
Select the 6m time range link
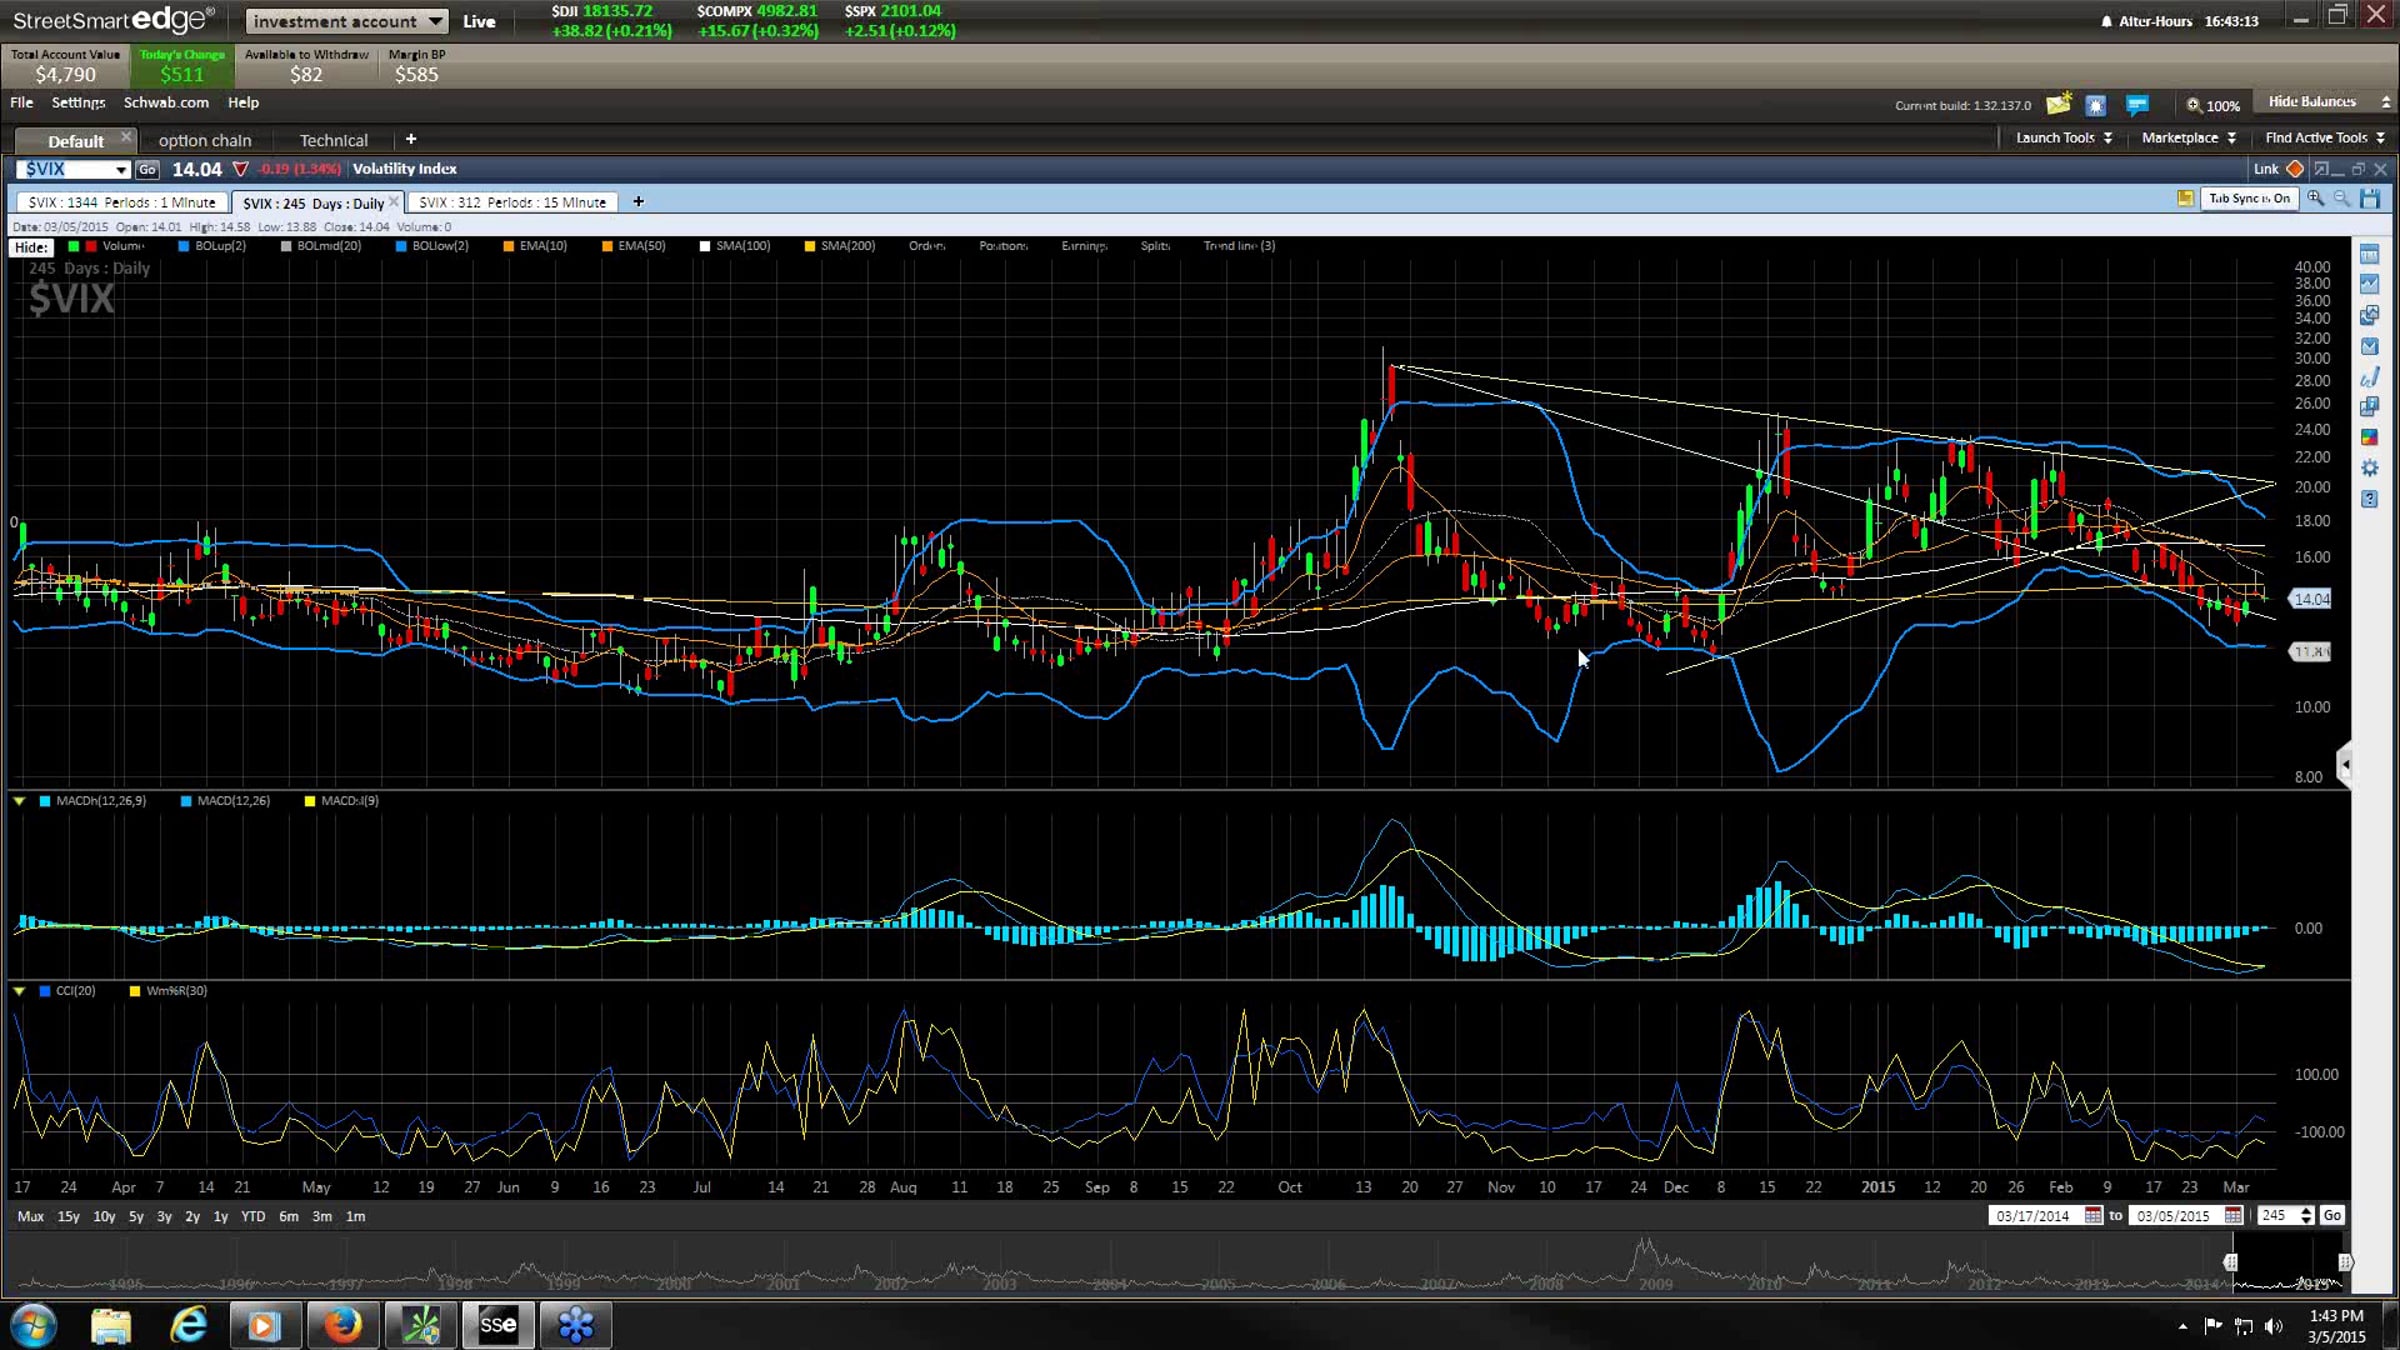[288, 1216]
